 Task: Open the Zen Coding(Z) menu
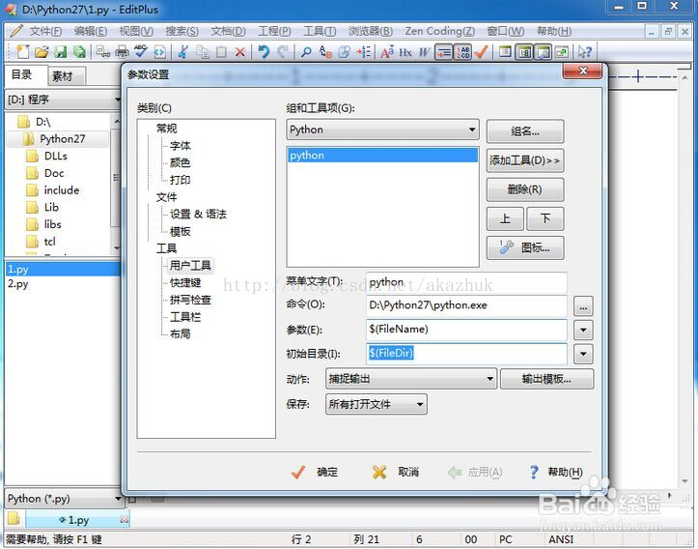point(440,31)
